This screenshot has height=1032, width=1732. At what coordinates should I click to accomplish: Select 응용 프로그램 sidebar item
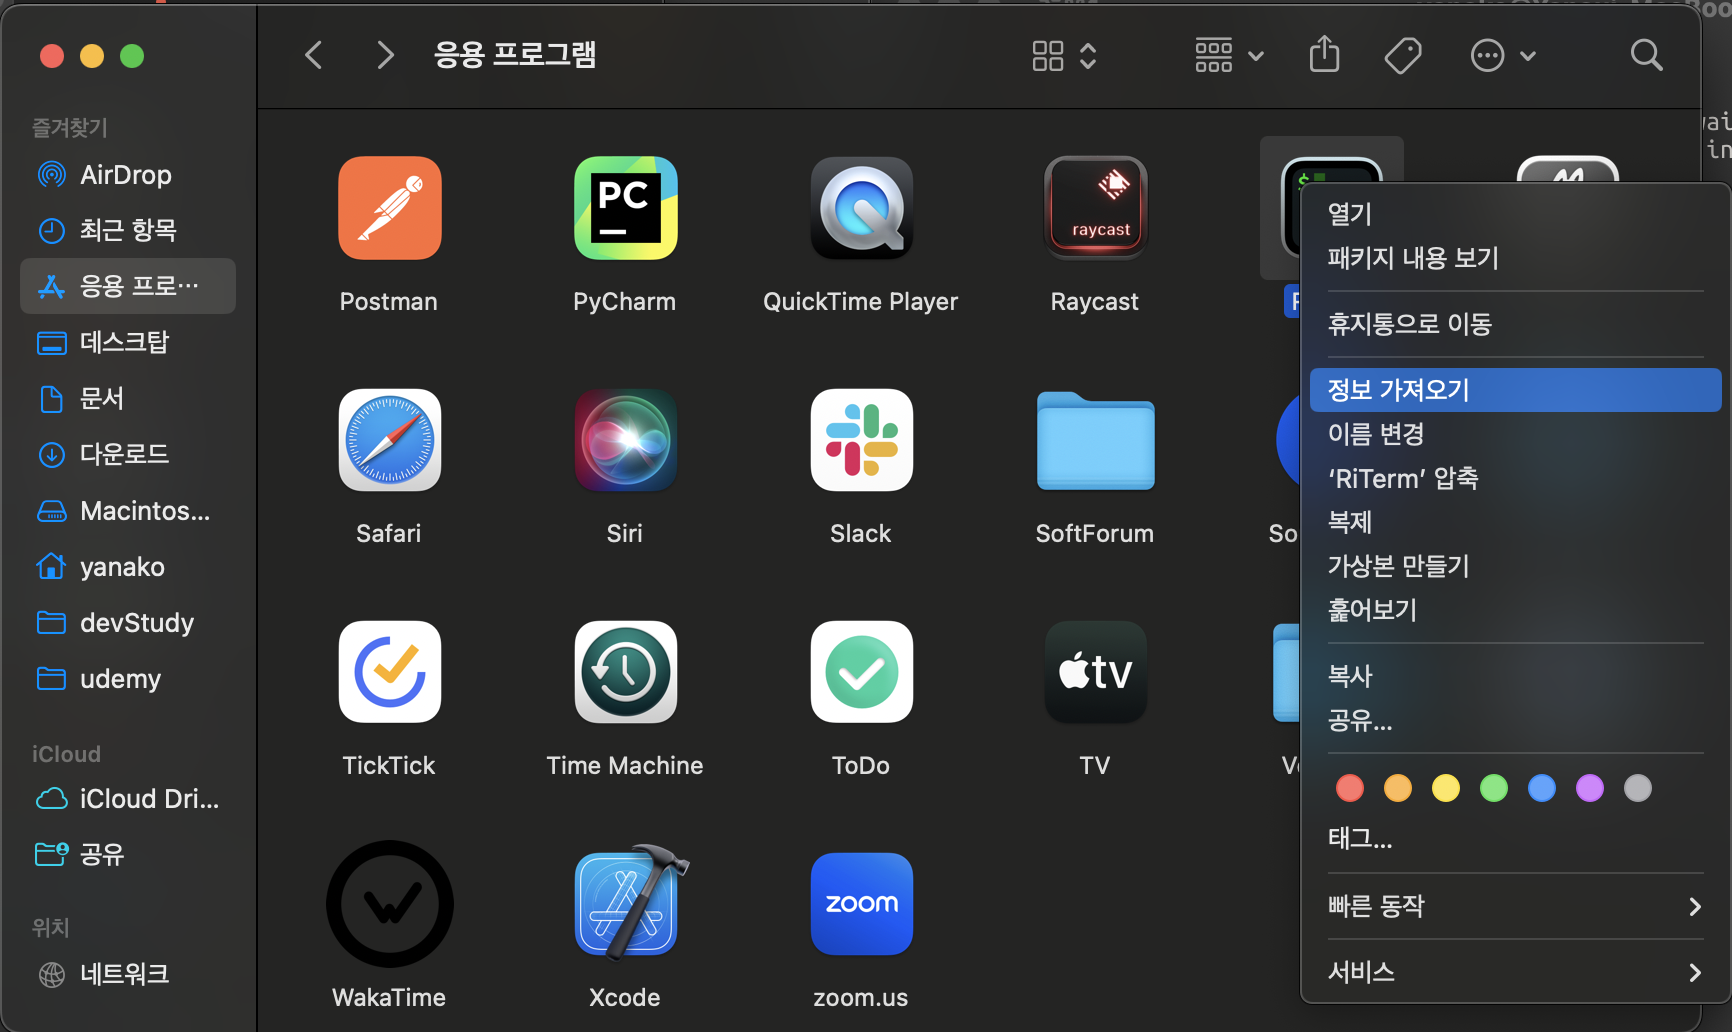(x=128, y=286)
